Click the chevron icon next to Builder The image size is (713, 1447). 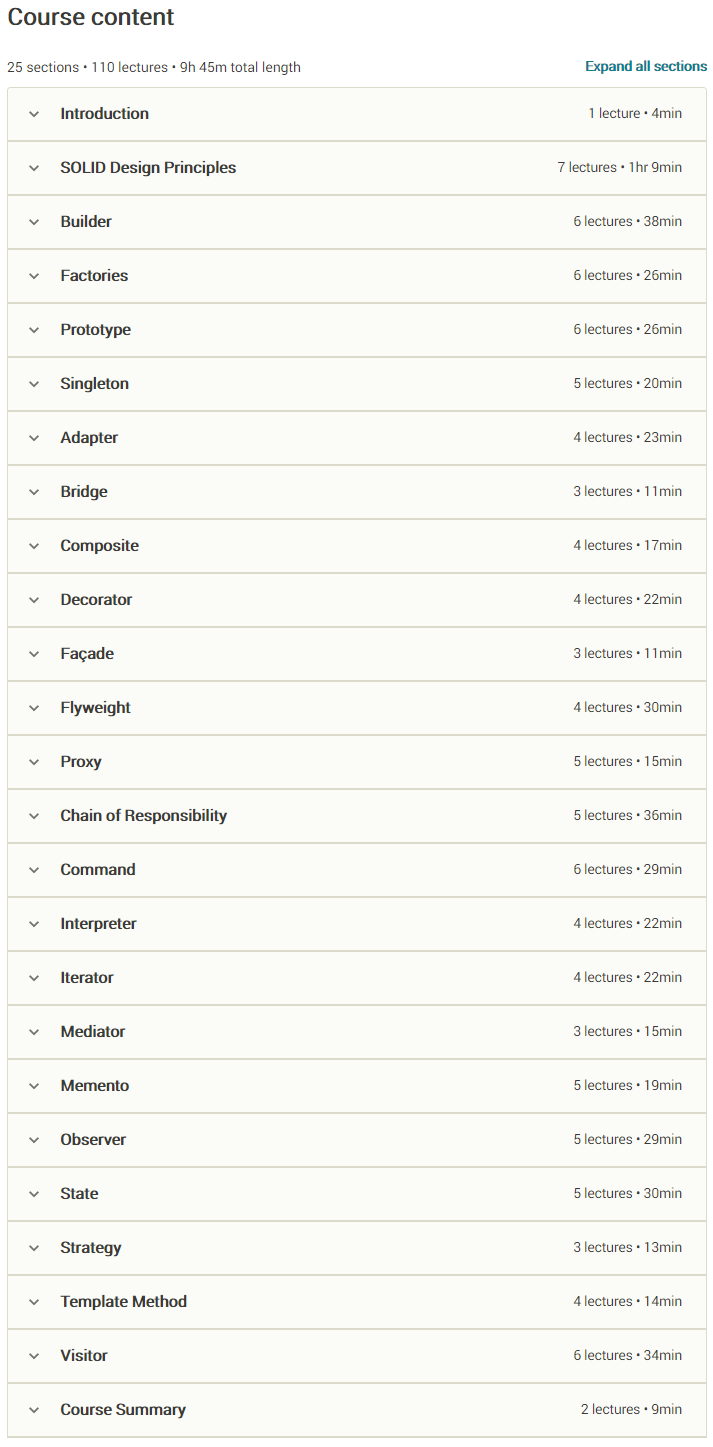click(34, 222)
